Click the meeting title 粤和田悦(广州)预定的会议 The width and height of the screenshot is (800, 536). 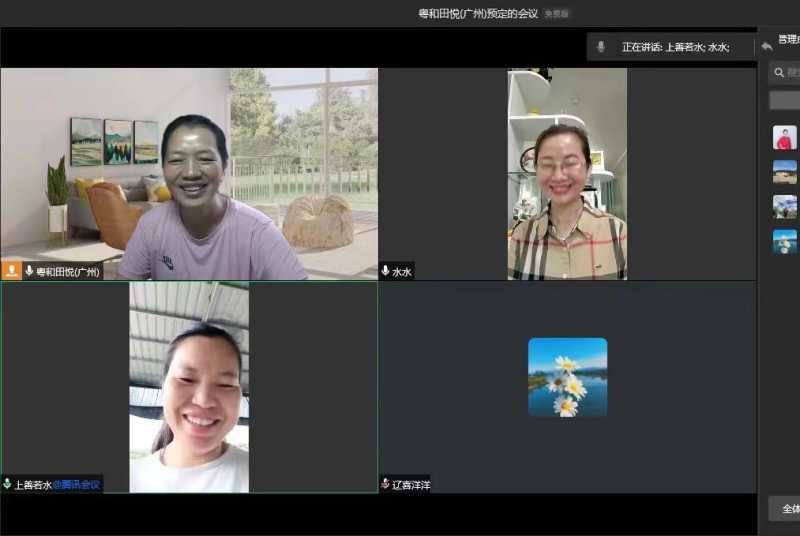click(478, 14)
